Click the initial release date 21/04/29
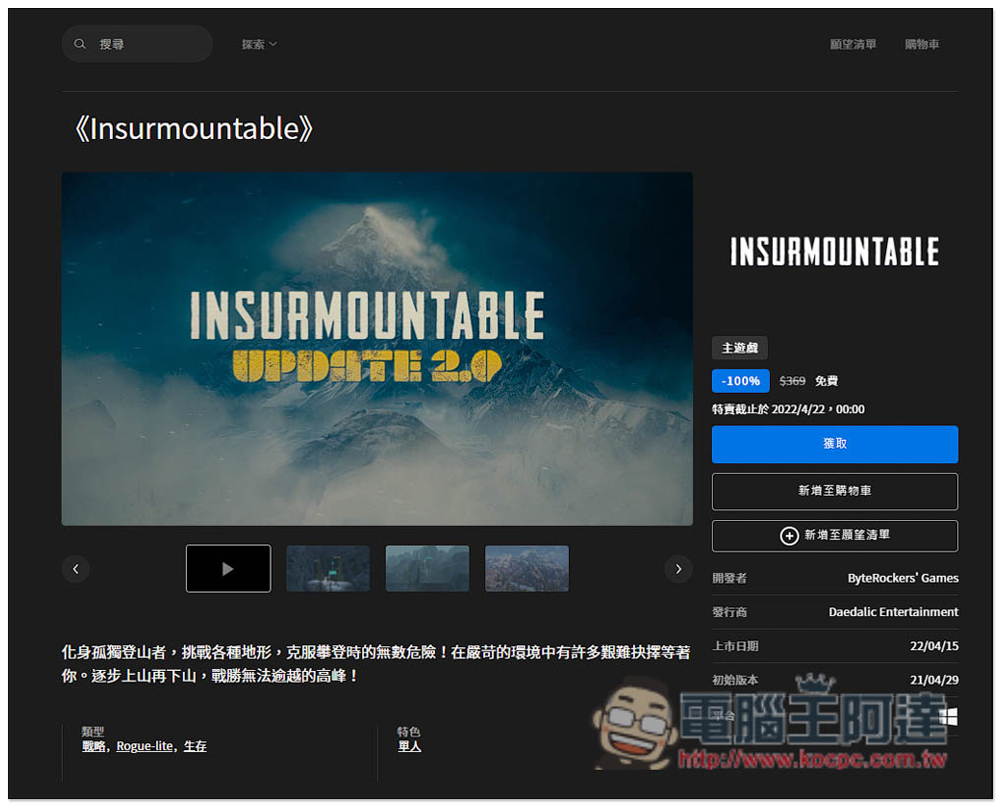Viewport: 1000px width, 808px height. pyautogui.click(x=934, y=680)
